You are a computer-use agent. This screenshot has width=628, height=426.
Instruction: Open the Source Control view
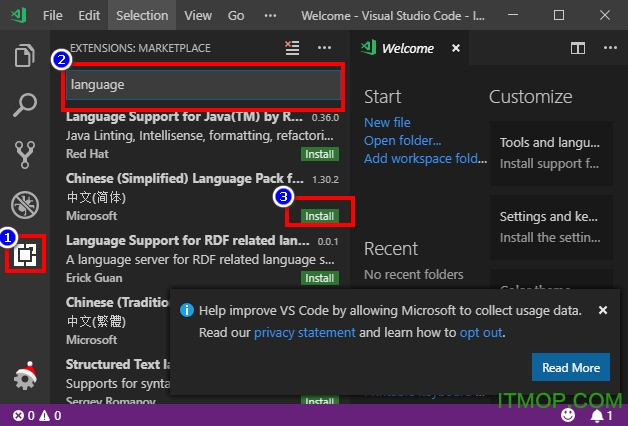click(25, 155)
